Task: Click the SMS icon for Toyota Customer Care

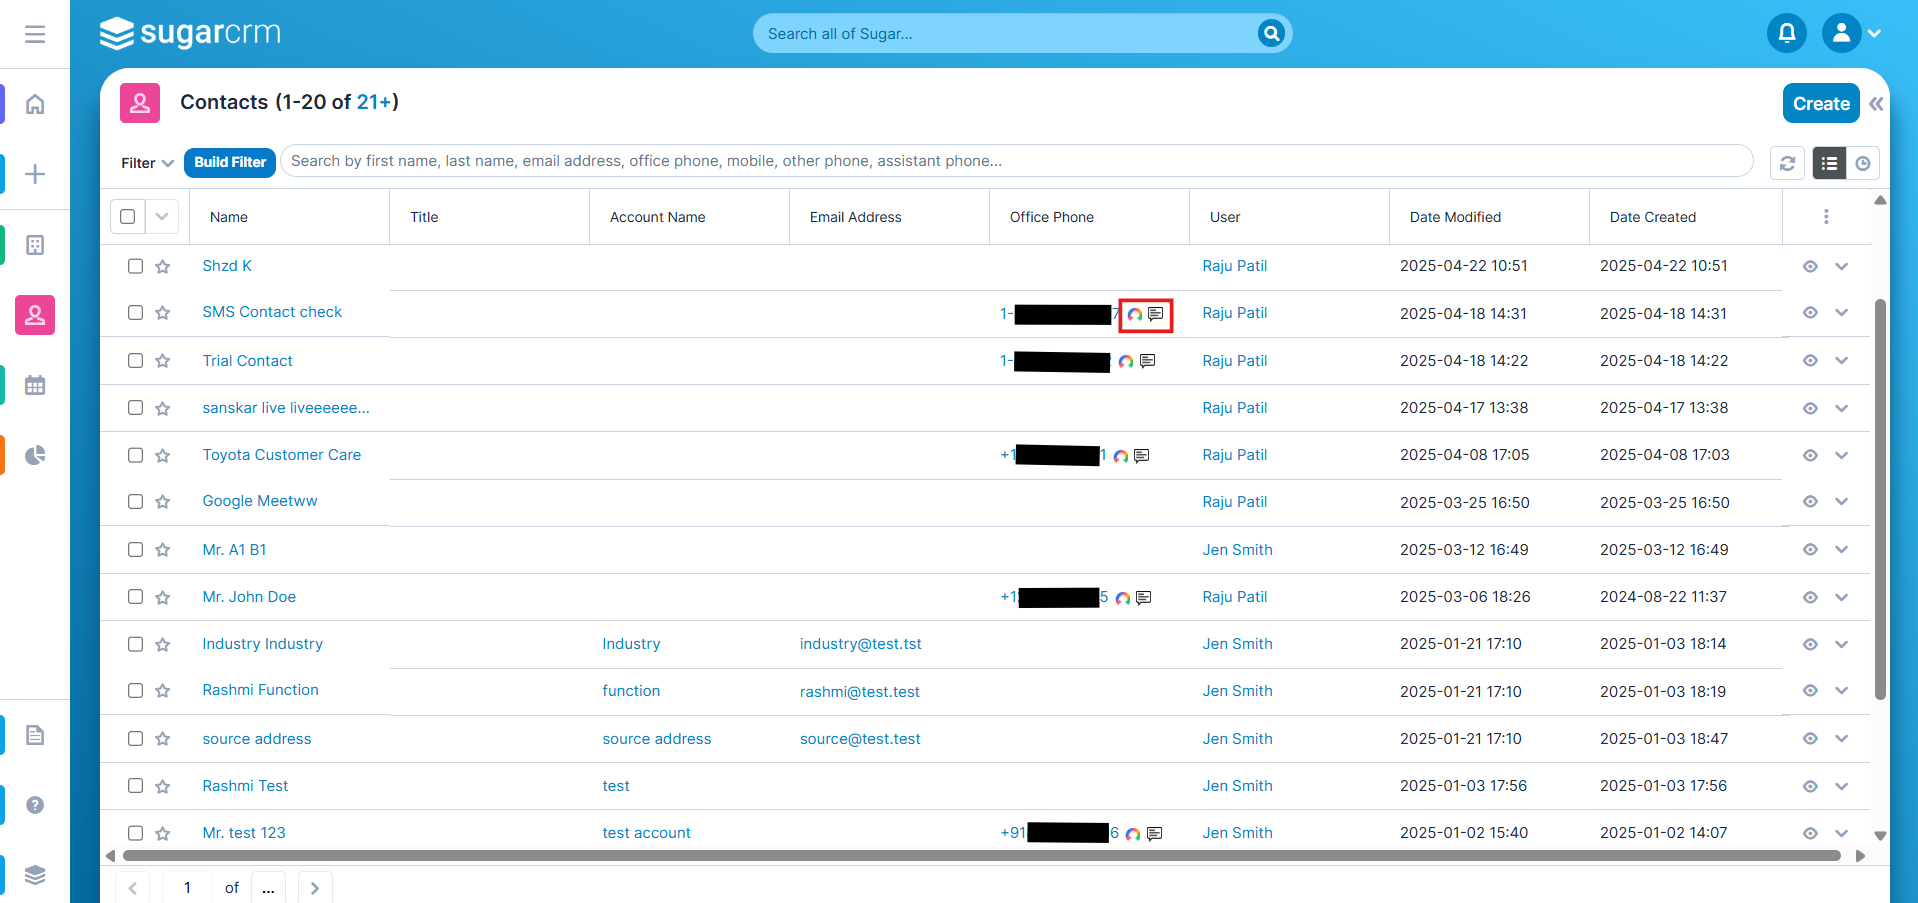Action: (1142, 456)
